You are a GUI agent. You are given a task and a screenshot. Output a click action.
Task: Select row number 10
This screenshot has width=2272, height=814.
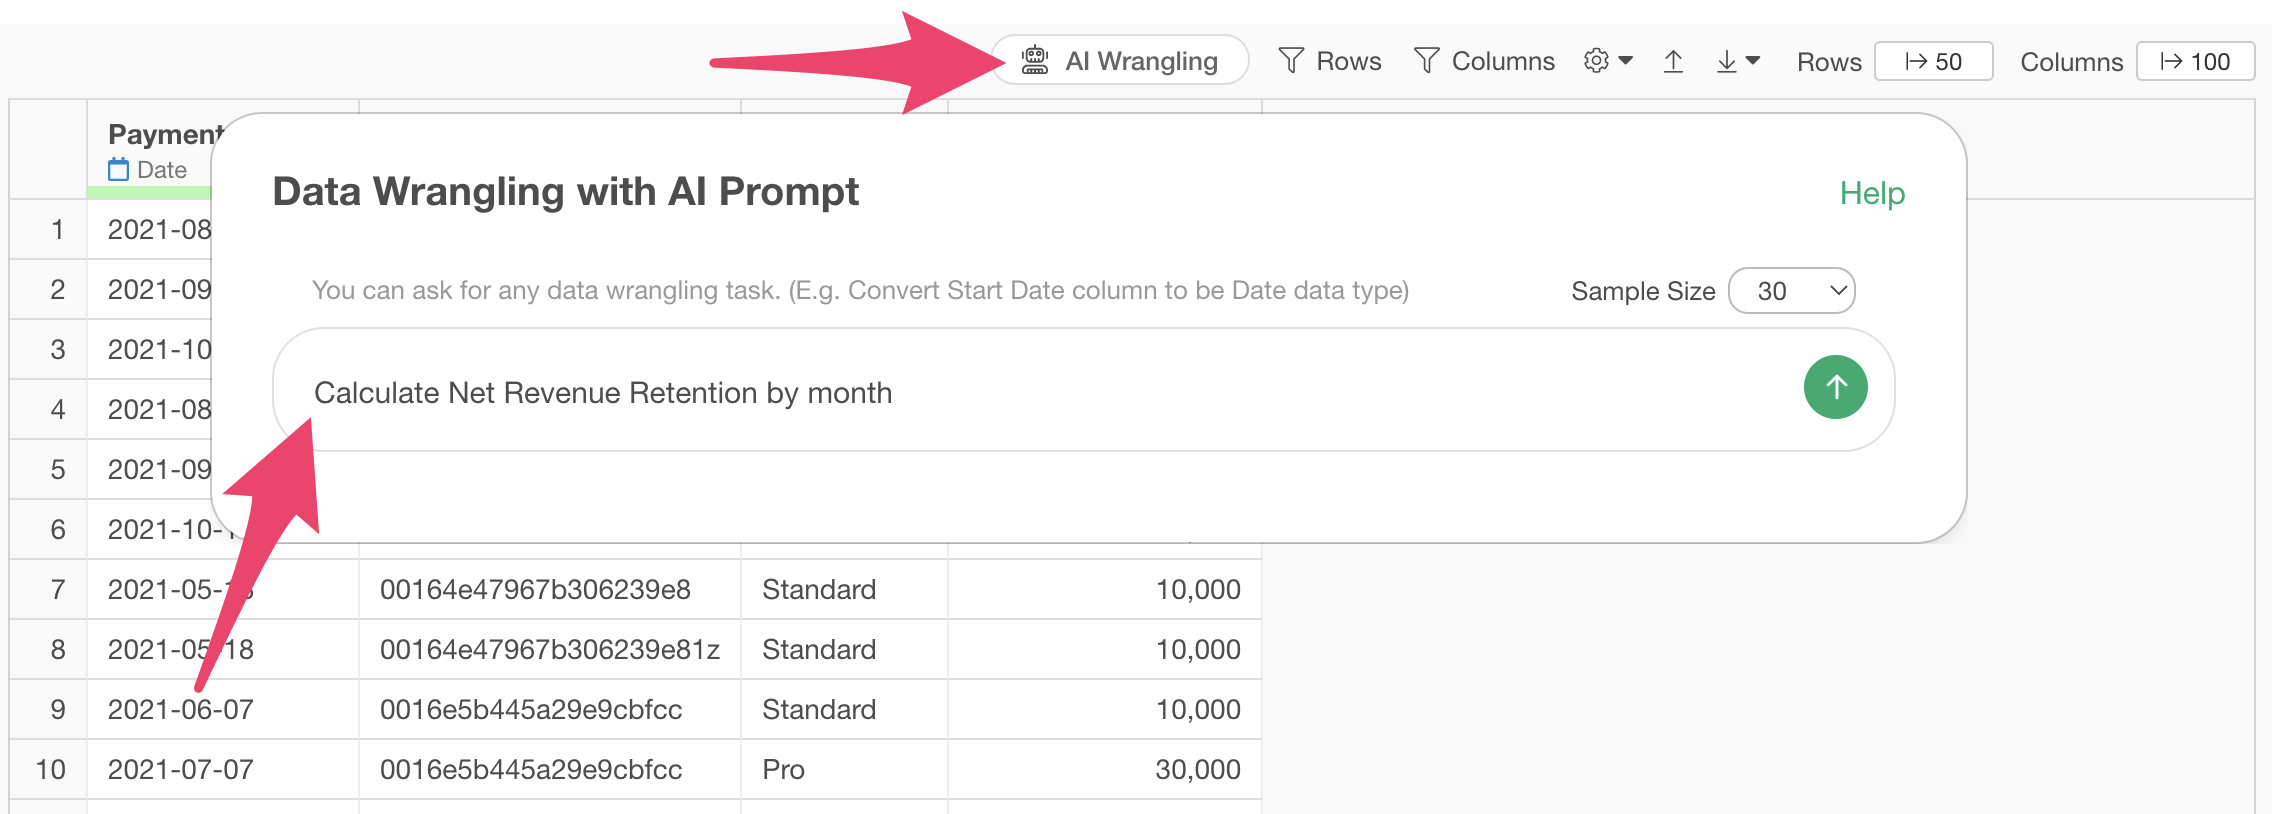[x=49, y=769]
